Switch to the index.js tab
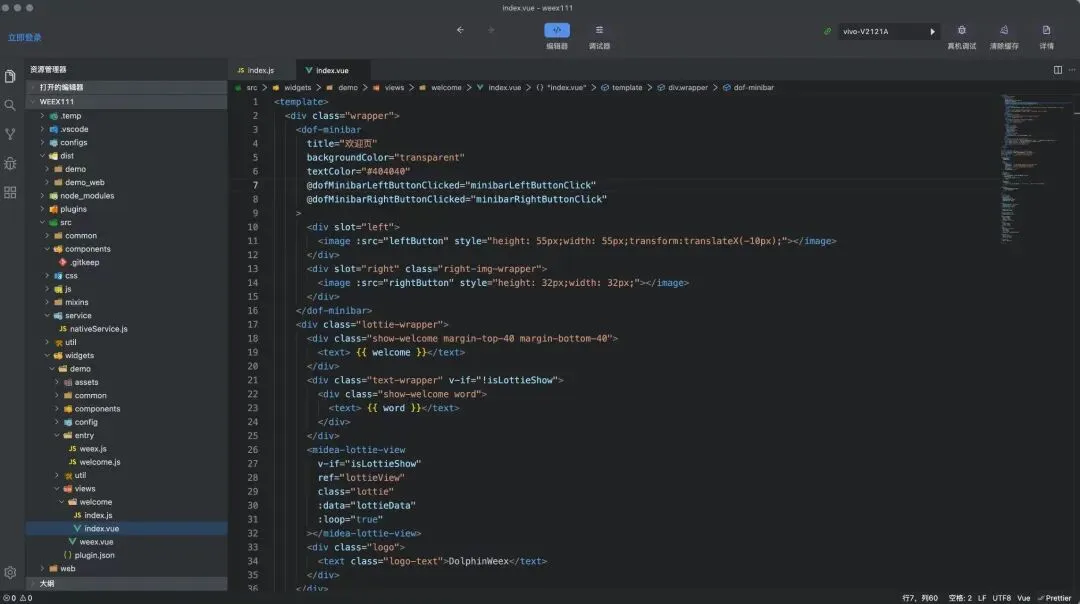This screenshot has width=1080, height=604. click(260, 70)
